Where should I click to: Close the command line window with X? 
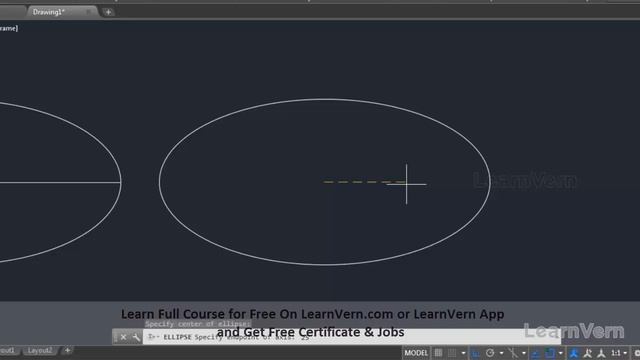tap(123, 337)
